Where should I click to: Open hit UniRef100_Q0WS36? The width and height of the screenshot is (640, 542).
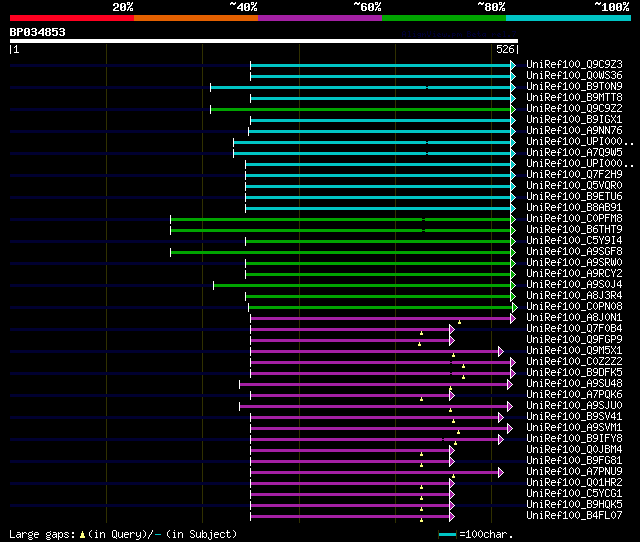[574, 76]
